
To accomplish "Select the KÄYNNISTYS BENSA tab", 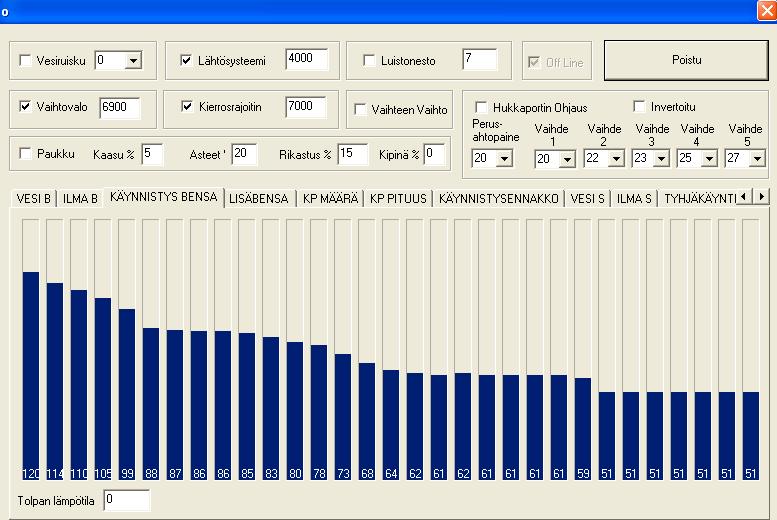I will click(x=164, y=197).
